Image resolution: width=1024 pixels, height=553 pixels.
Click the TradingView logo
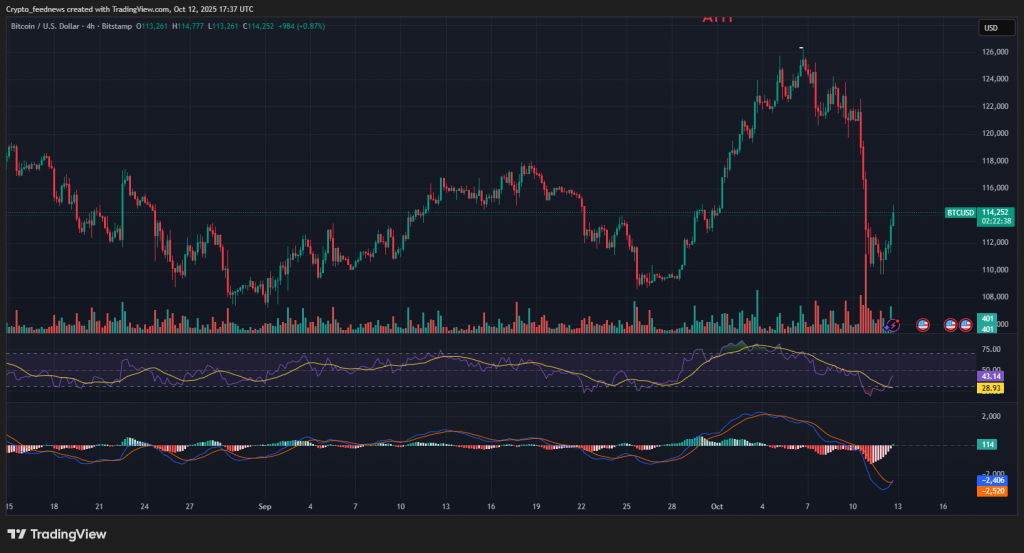pos(57,534)
